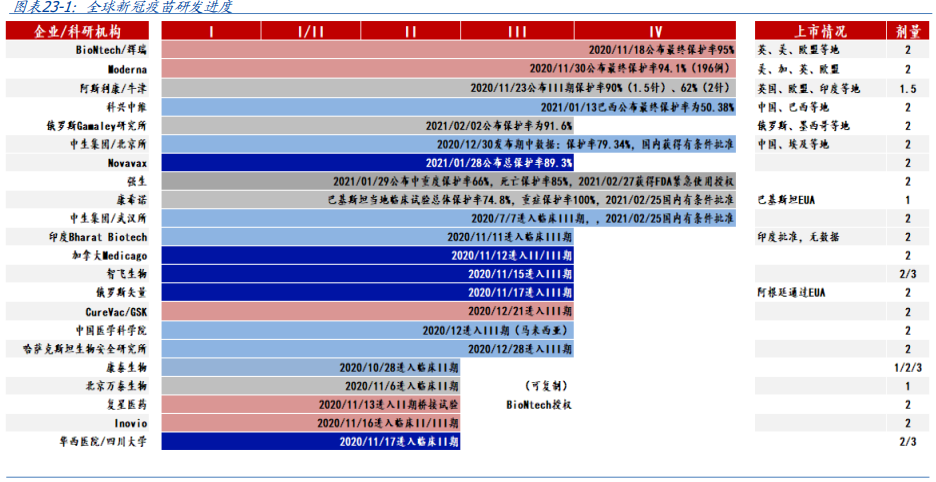The width and height of the screenshot is (936, 482).
Task: Click the market status 俄罗斯、墨西哥等地
Action: [x=803, y=126]
